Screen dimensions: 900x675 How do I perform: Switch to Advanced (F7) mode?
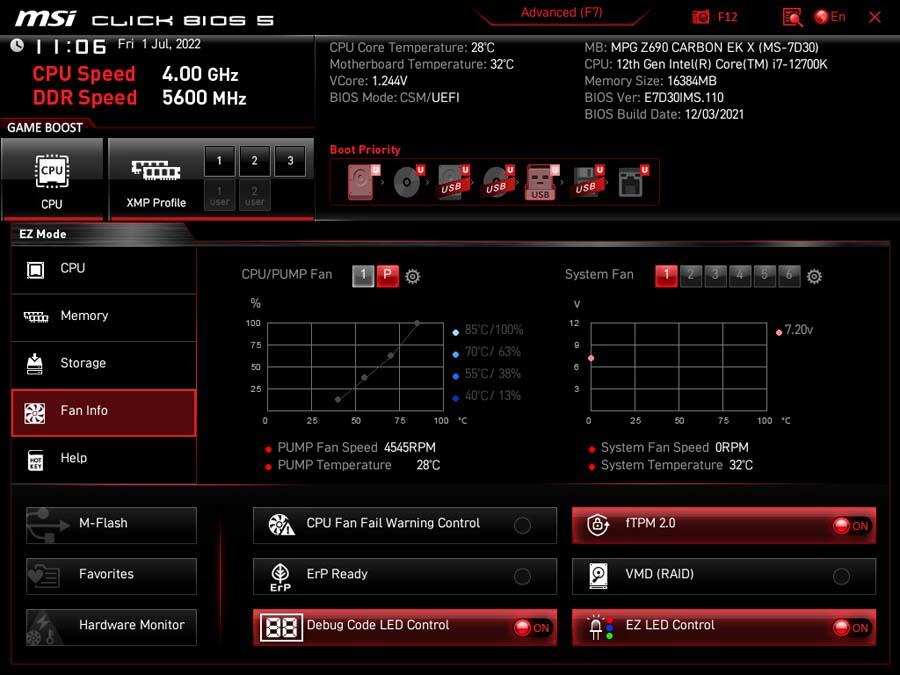tap(561, 13)
